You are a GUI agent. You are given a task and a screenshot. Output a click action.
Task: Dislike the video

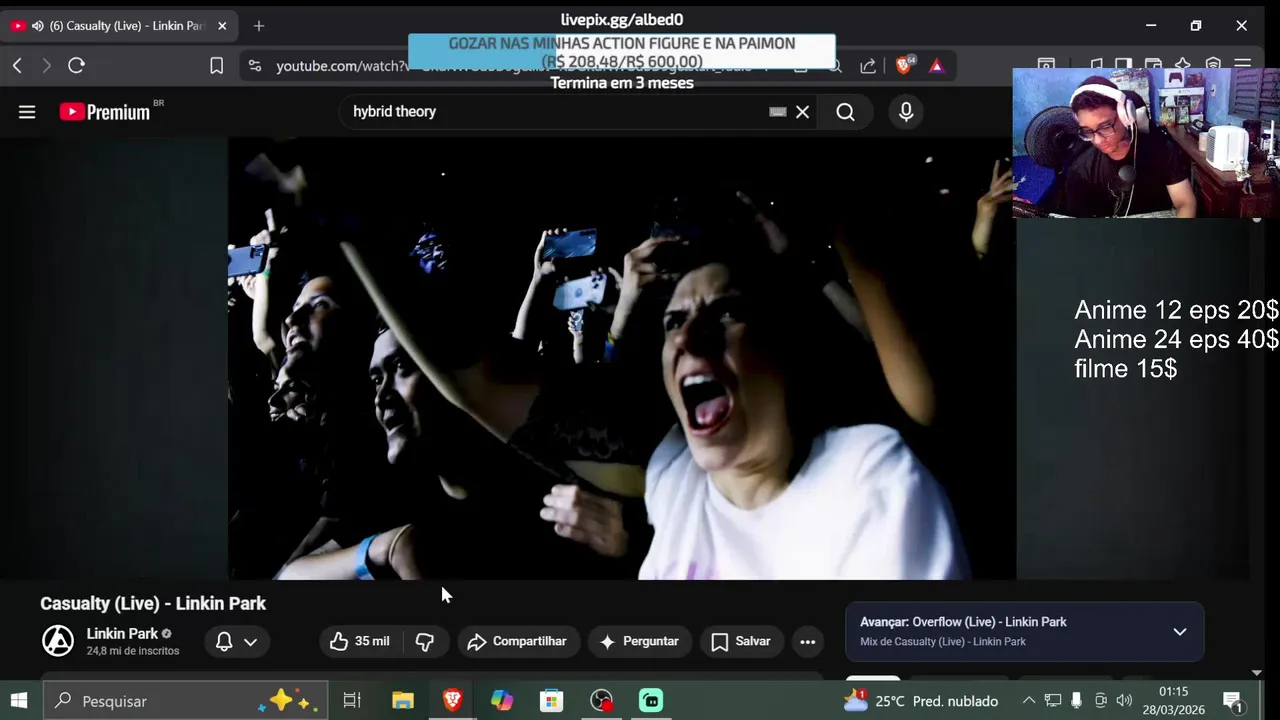point(425,642)
